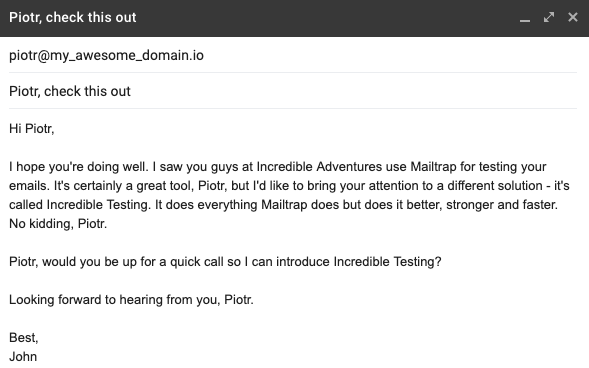
Task: Place cursor at 'I hope you're doing well'
Action: 79,167
